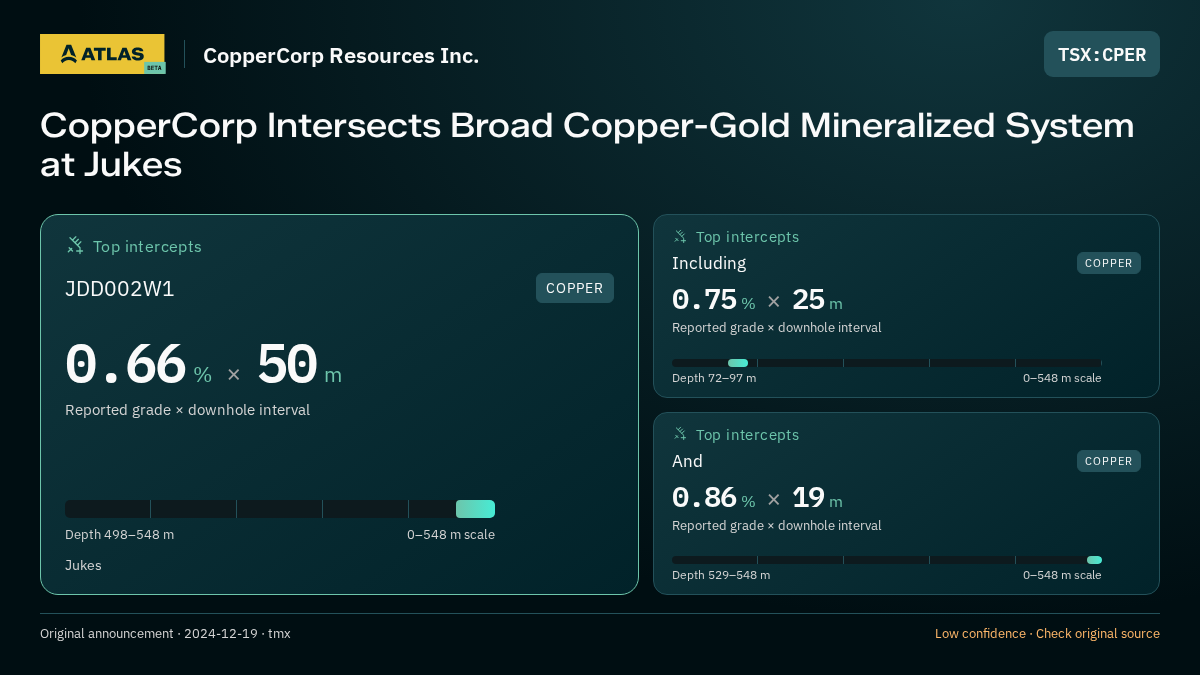
Task: Click 'Reported grade × downhole interval' in And card
Action: tap(777, 525)
